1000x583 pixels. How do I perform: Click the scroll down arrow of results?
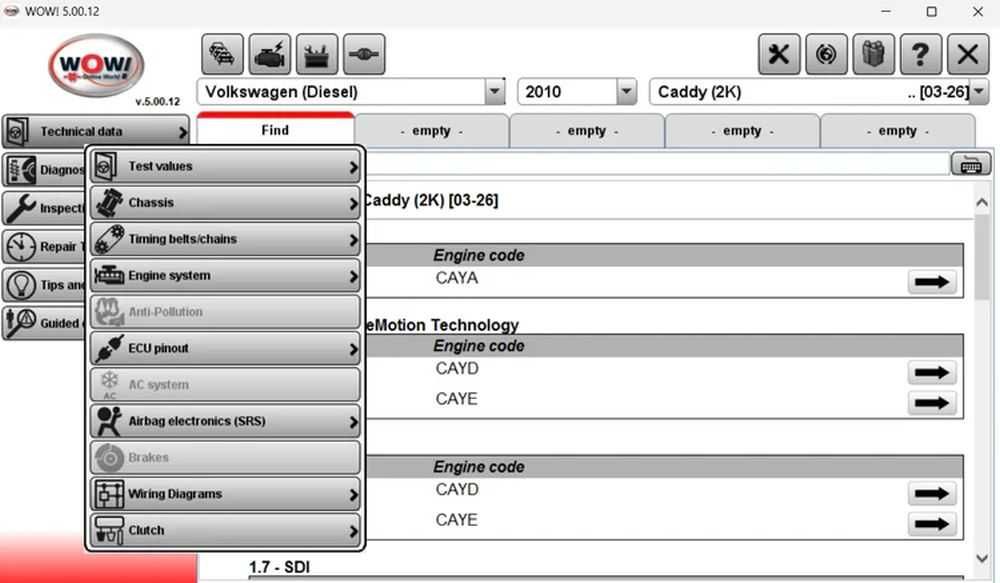pyautogui.click(x=982, y=559)
